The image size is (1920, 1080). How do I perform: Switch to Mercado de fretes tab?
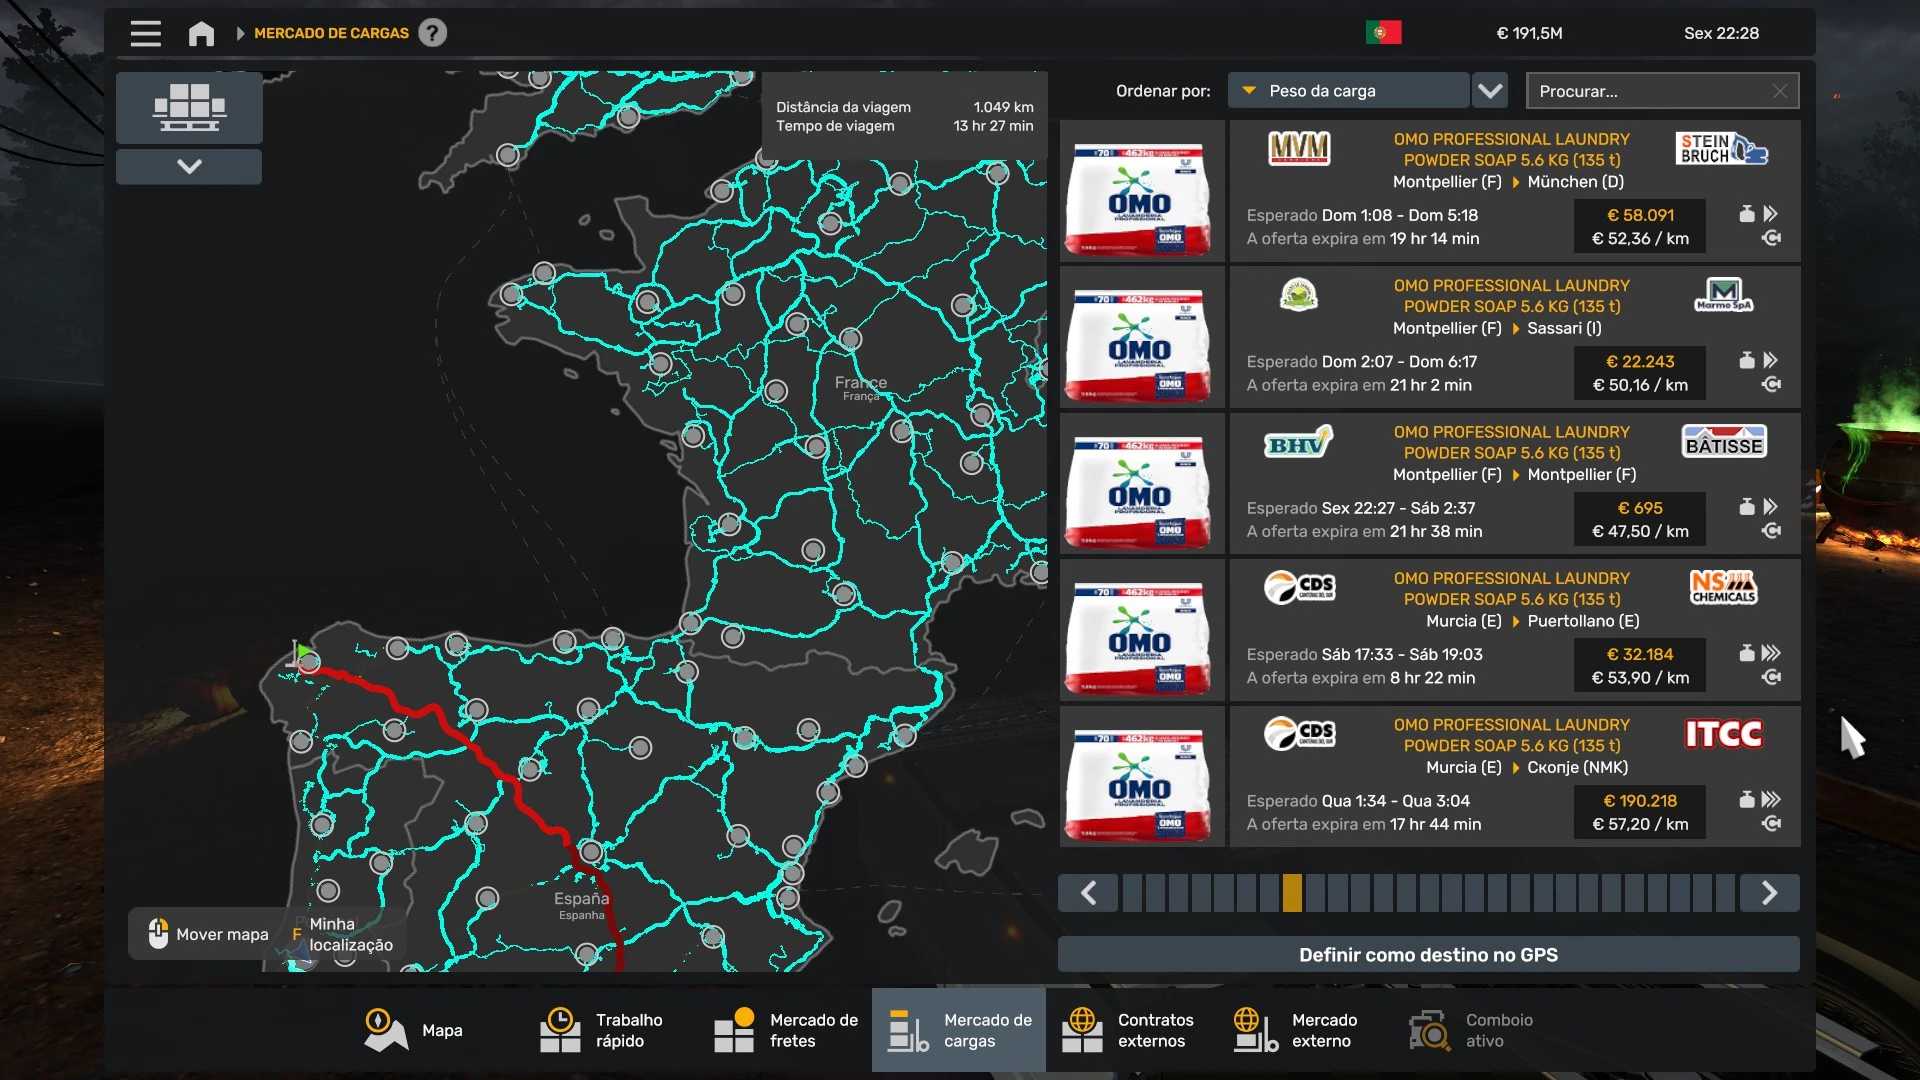point(786,1030)
